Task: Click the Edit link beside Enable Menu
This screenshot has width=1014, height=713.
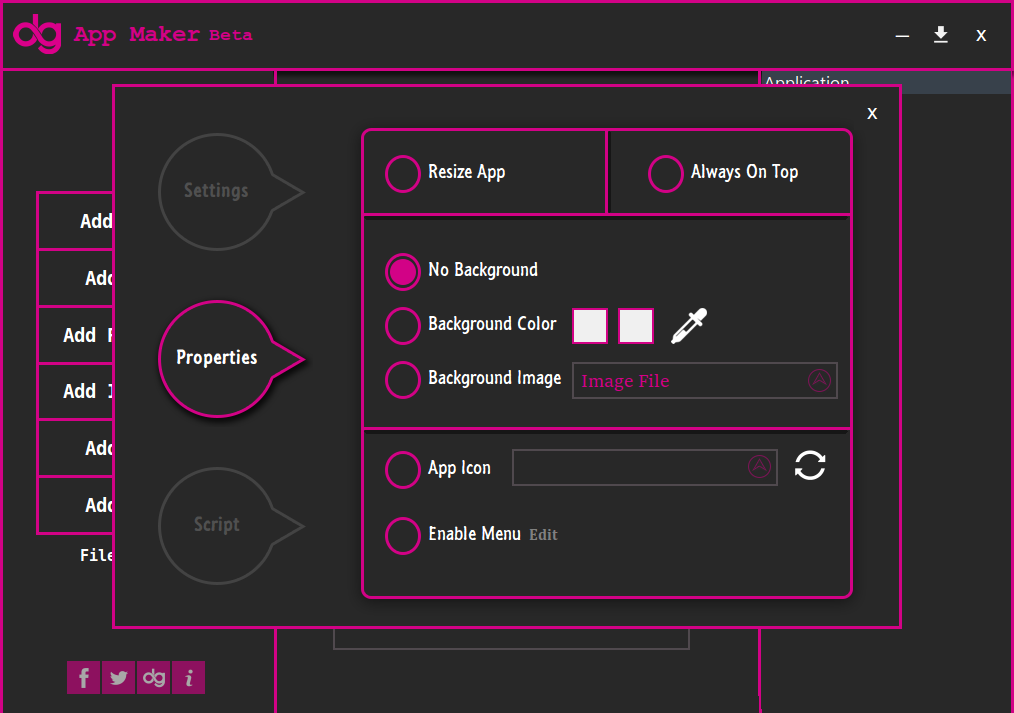Action: coord(543,535)
